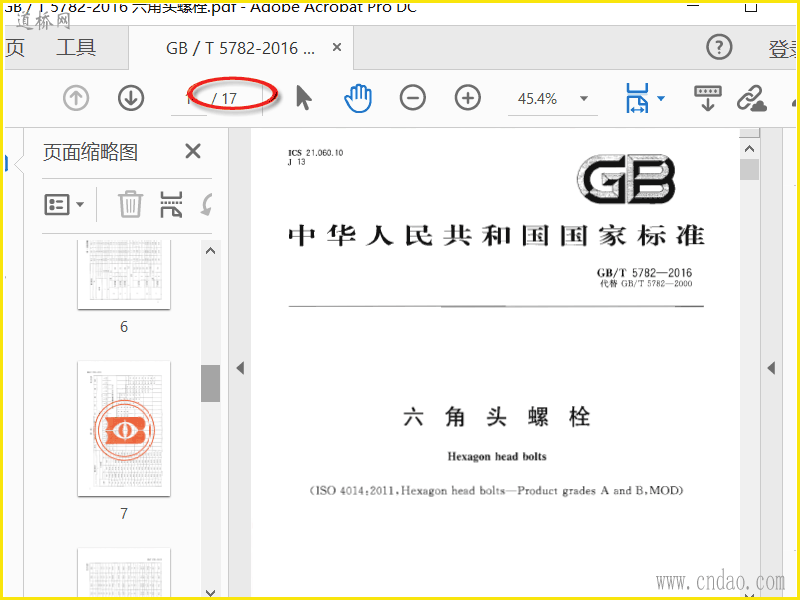Expand the right tools pane arrow
This screenshot has height=600, width=800.
click(771, 368)
